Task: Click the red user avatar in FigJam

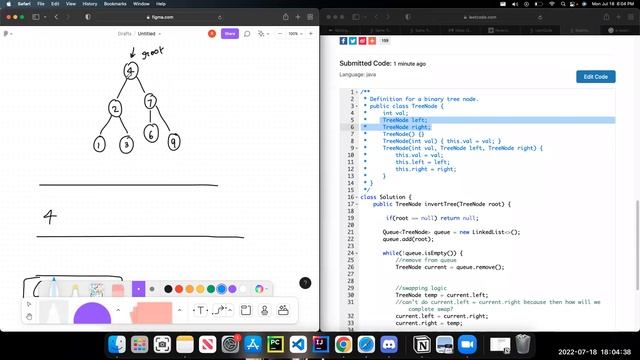Action: (212, 33)
